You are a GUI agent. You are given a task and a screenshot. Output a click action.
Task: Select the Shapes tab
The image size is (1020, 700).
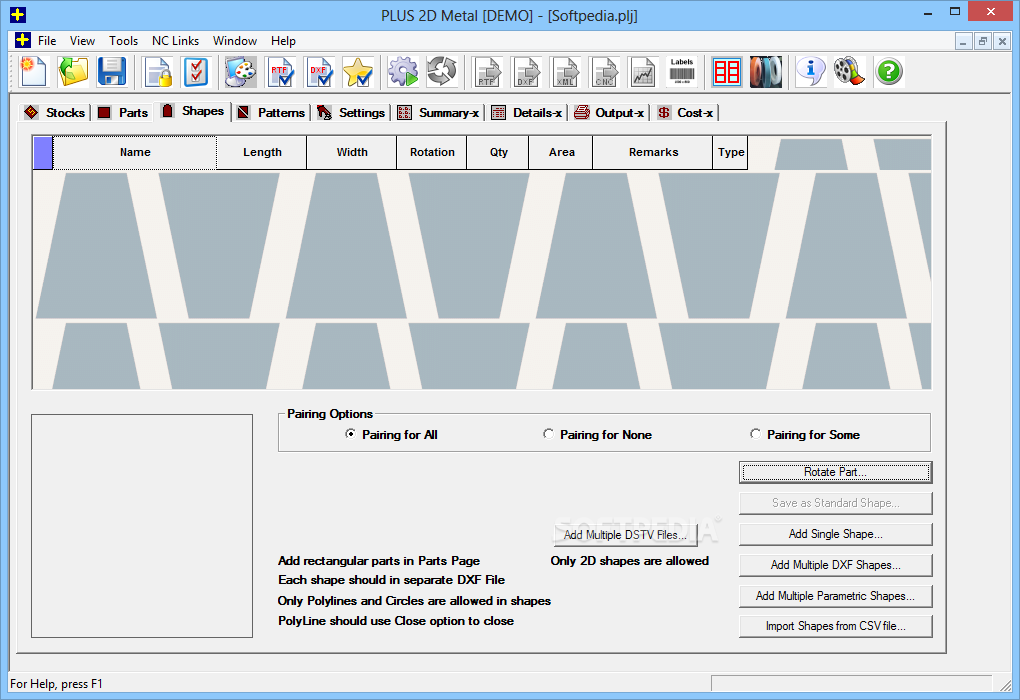click(x=193, y=111)
